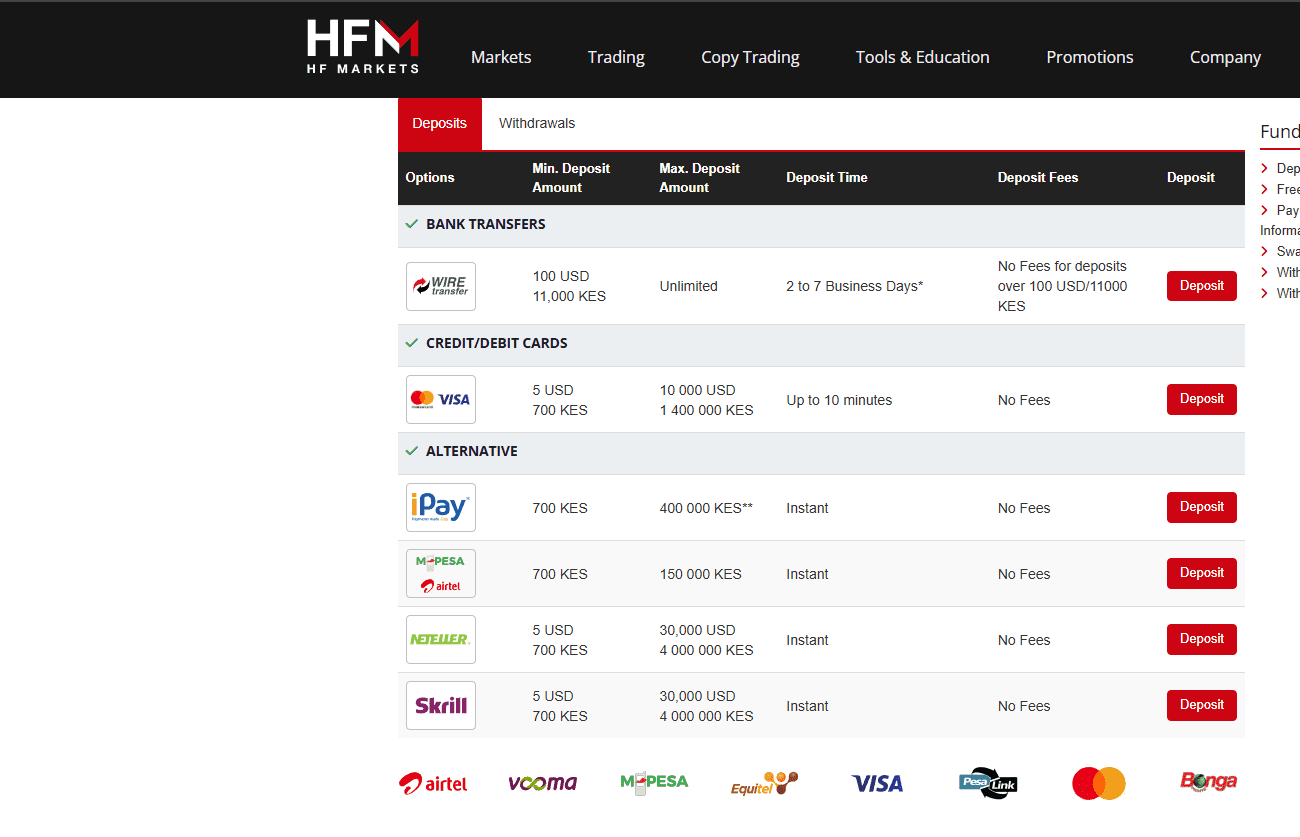Switch to the Withdrawals tab
Screen dimensions: 1300x837
[537, 123]
